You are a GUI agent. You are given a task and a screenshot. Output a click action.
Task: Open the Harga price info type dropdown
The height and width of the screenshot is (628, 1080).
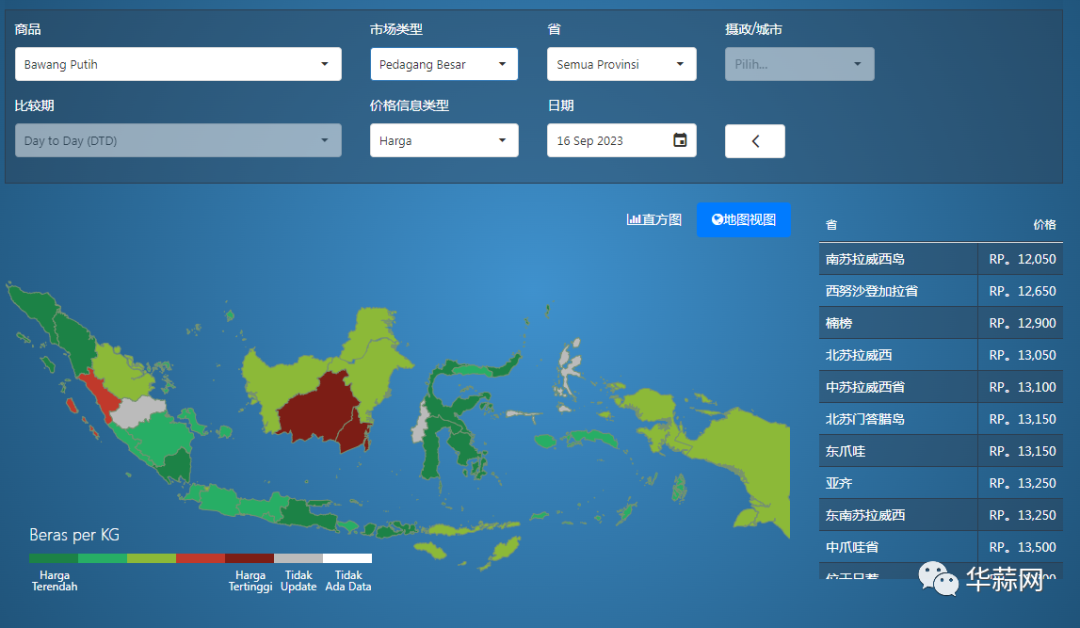click(444, 140)
